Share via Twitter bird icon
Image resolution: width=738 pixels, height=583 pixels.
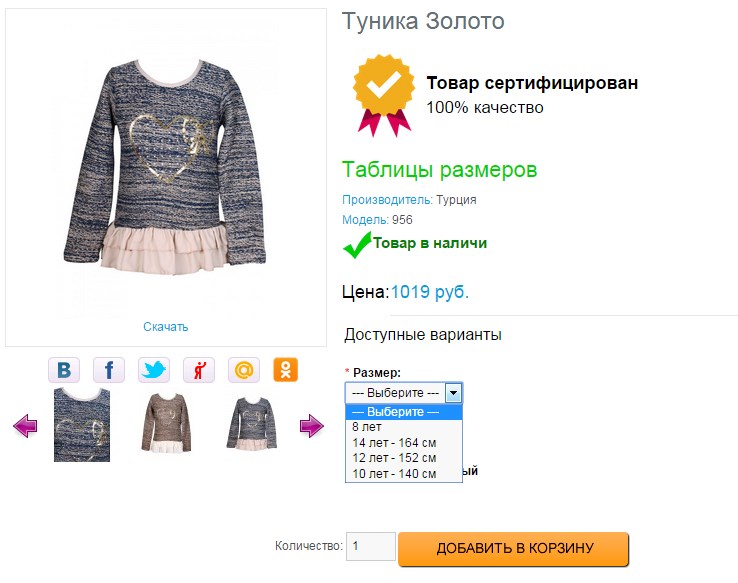[x=154, y=370]
